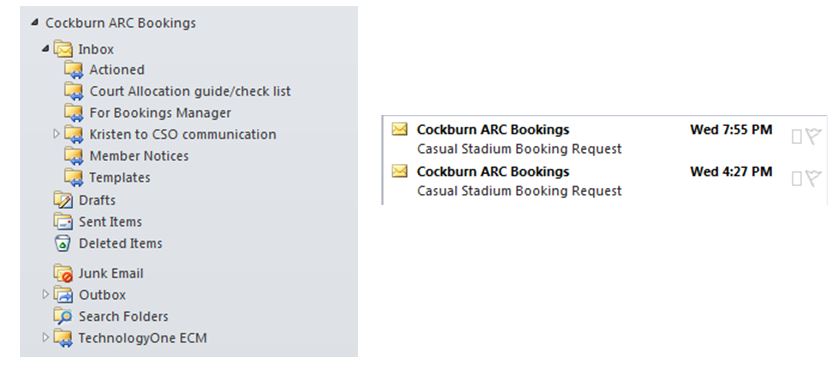Screen dimensions: 837x368
Task: Click the Sent Items folder icon
Action: (63, 222)
